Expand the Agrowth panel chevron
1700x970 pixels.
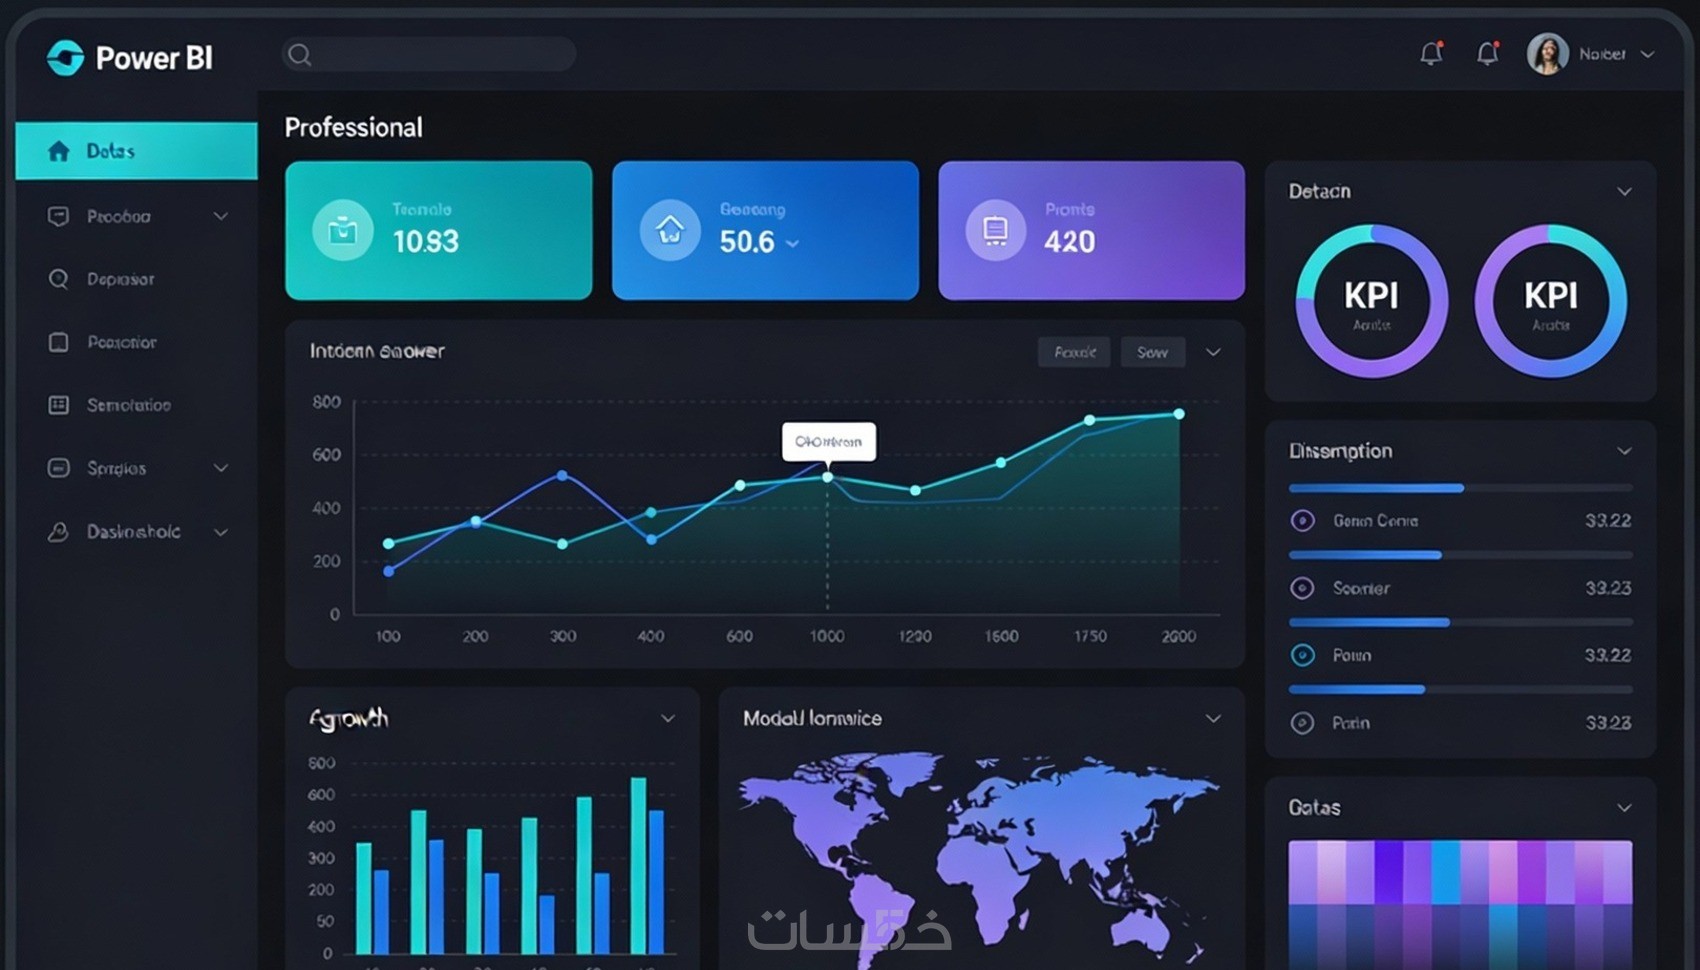click(668, 718)
